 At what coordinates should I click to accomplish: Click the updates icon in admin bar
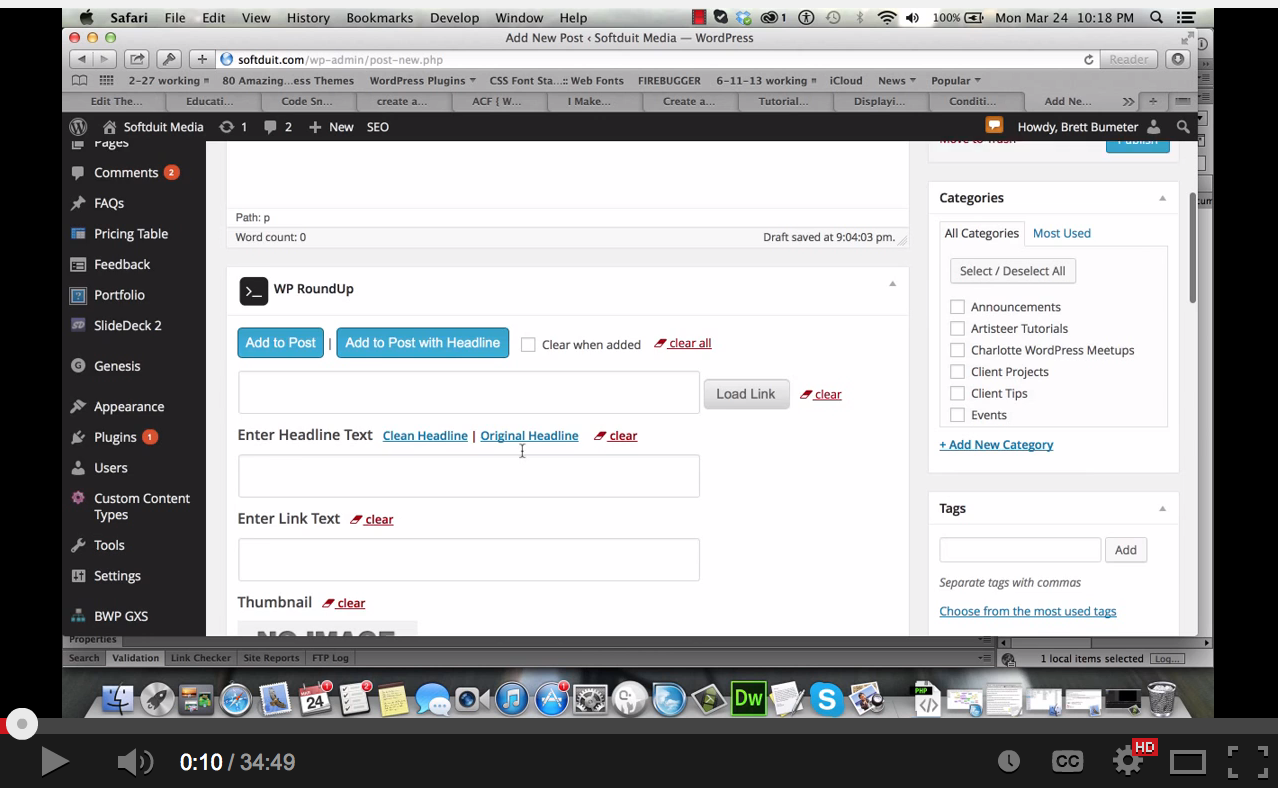pyautogui.click(x=233, y=127)
